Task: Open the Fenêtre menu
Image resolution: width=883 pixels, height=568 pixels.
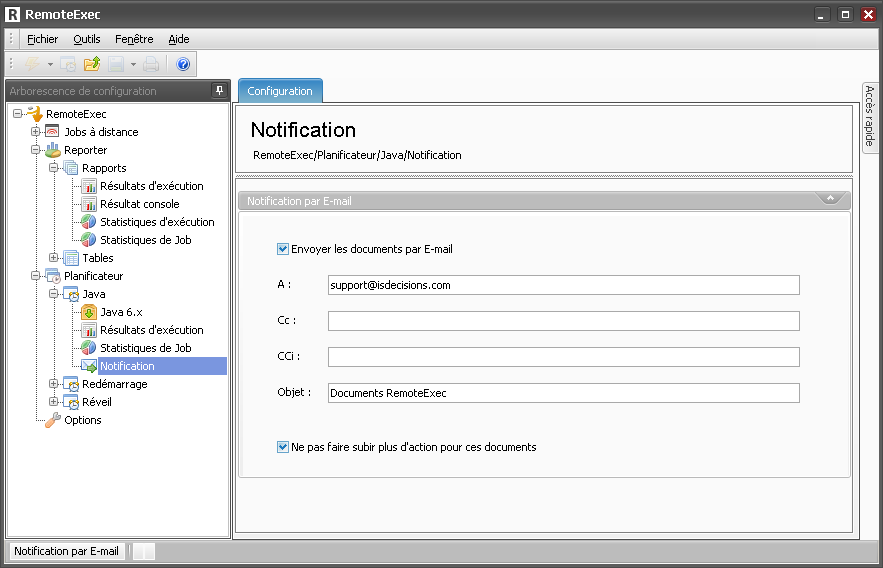Action: click(x=134, y=39)
